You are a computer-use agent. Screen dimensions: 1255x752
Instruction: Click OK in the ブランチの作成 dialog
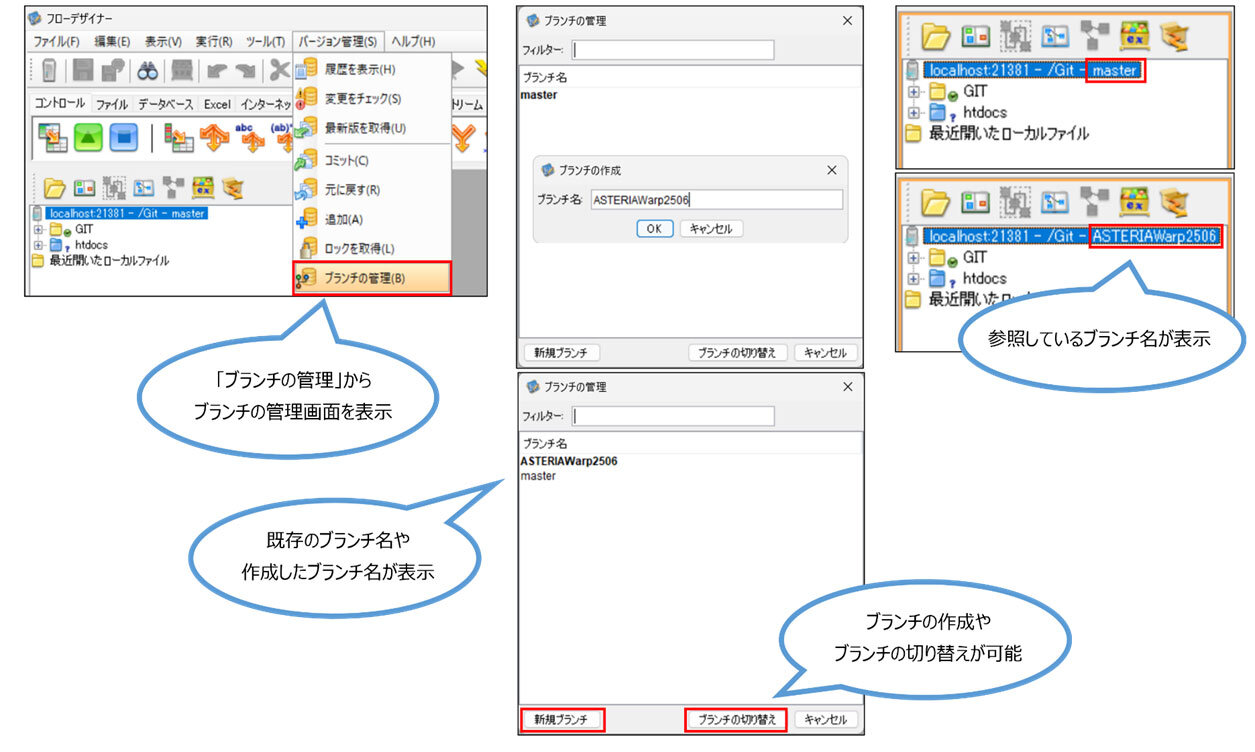tap(654, 228)
